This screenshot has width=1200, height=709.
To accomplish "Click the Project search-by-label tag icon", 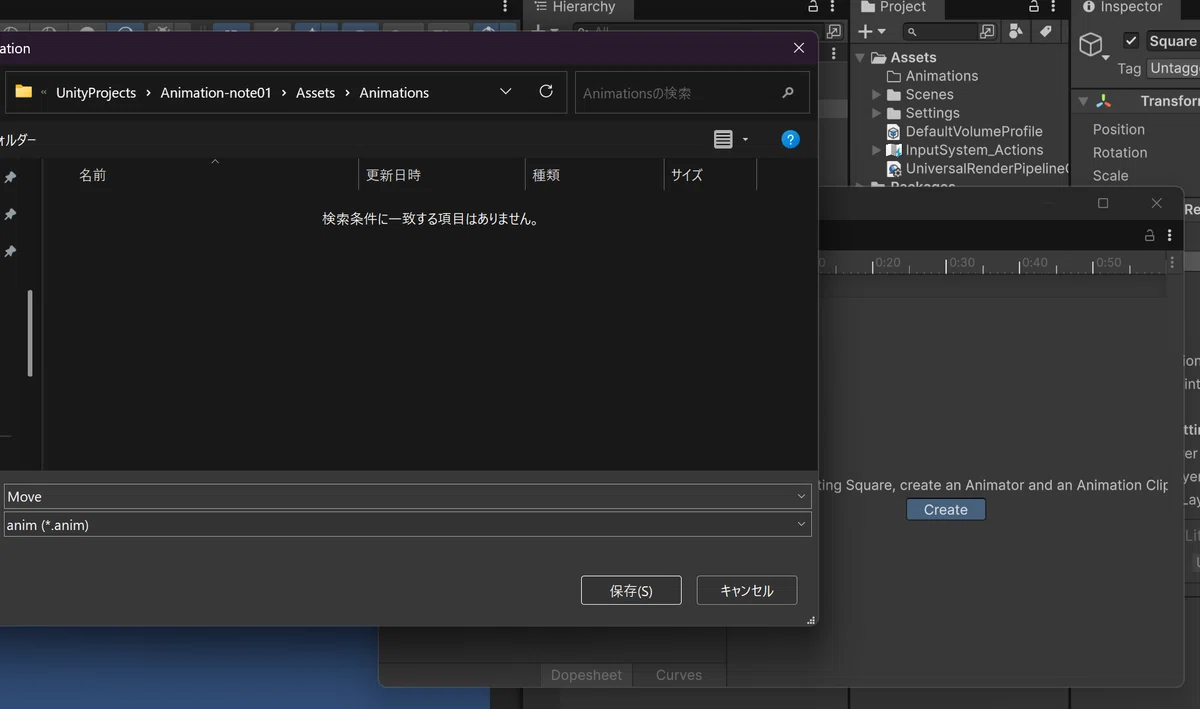I will [1045, 32].
